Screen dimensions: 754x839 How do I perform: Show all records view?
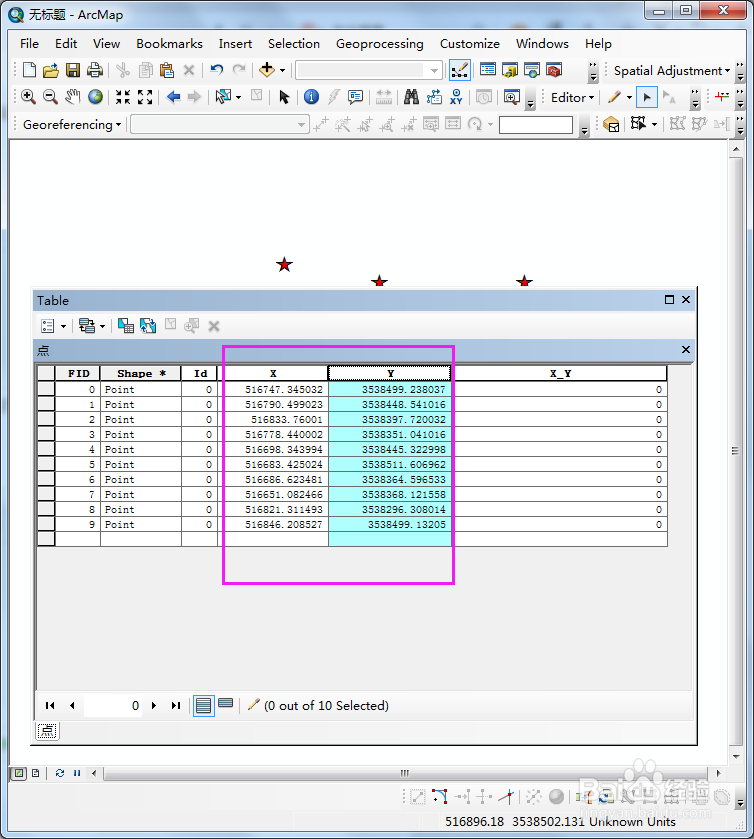tap(203, 706)
